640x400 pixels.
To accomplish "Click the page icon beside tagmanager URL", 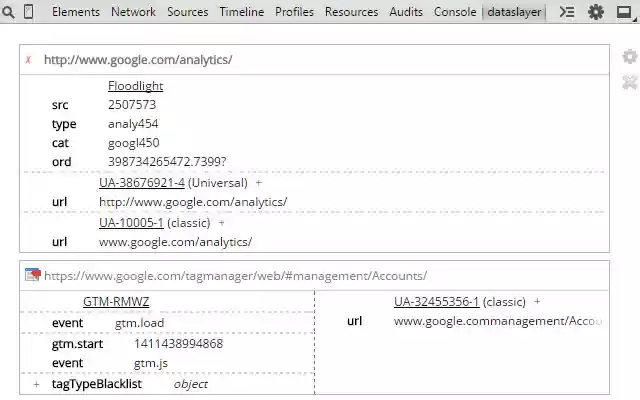I will tap(33, 275).
